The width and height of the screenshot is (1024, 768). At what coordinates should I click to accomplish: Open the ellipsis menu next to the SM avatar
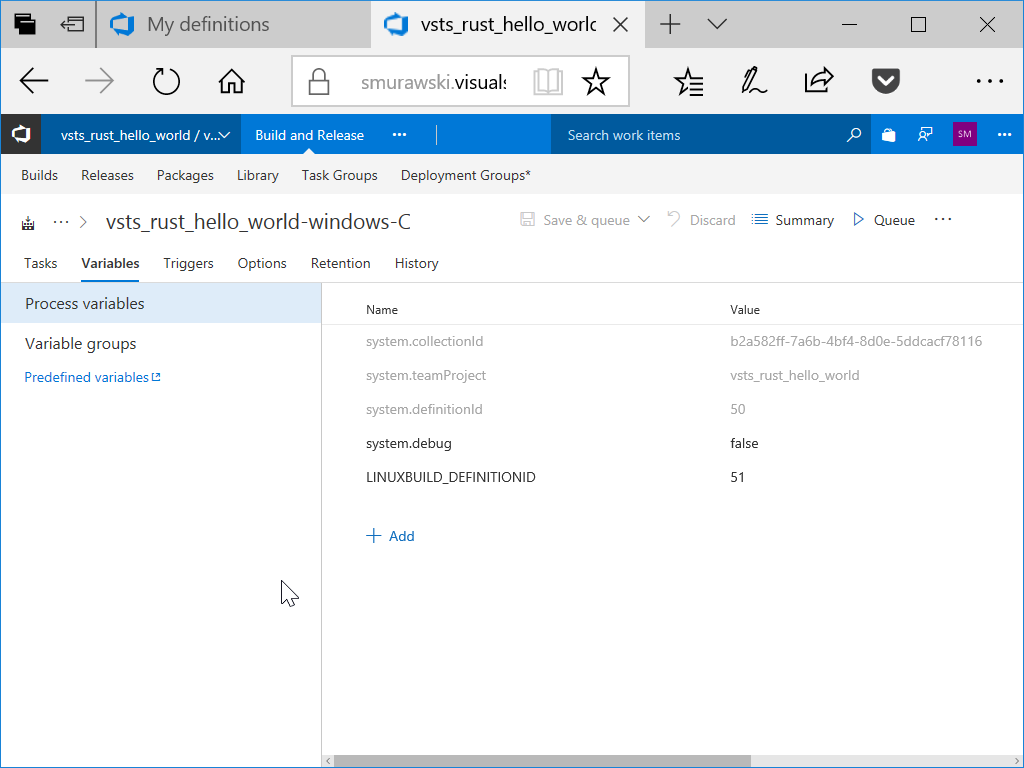click(1004, 135)
